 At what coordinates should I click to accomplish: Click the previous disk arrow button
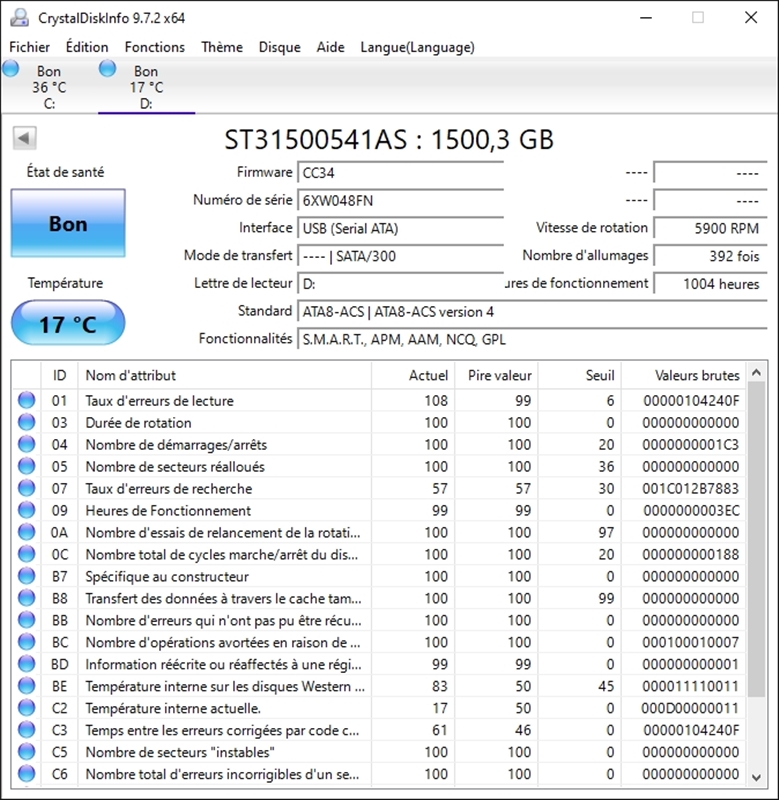pyautogui.click(x=25, y=139)
